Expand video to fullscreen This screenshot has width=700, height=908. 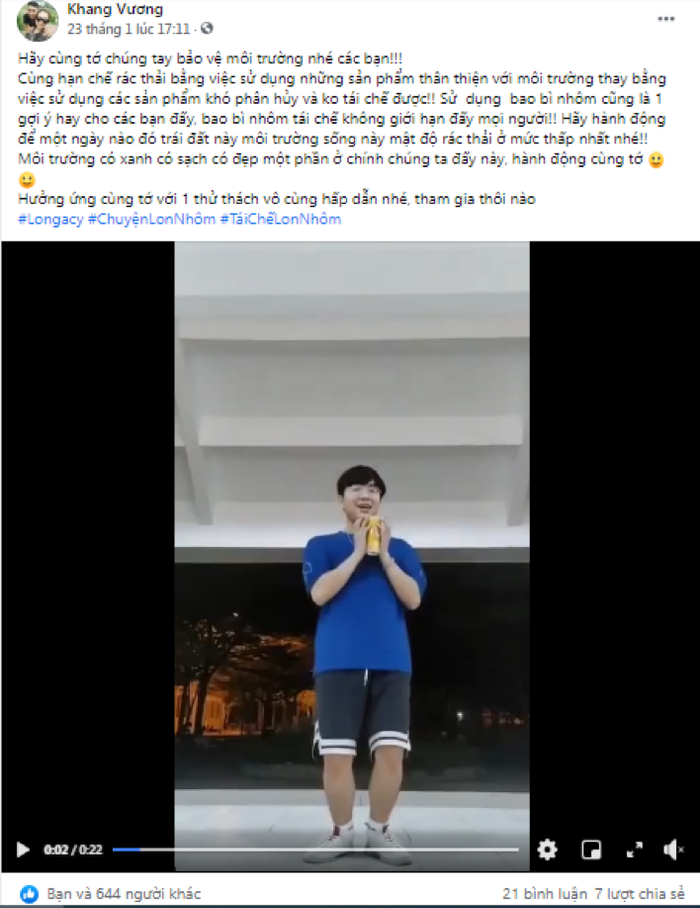pyautogui.click(x=635, y=850)
